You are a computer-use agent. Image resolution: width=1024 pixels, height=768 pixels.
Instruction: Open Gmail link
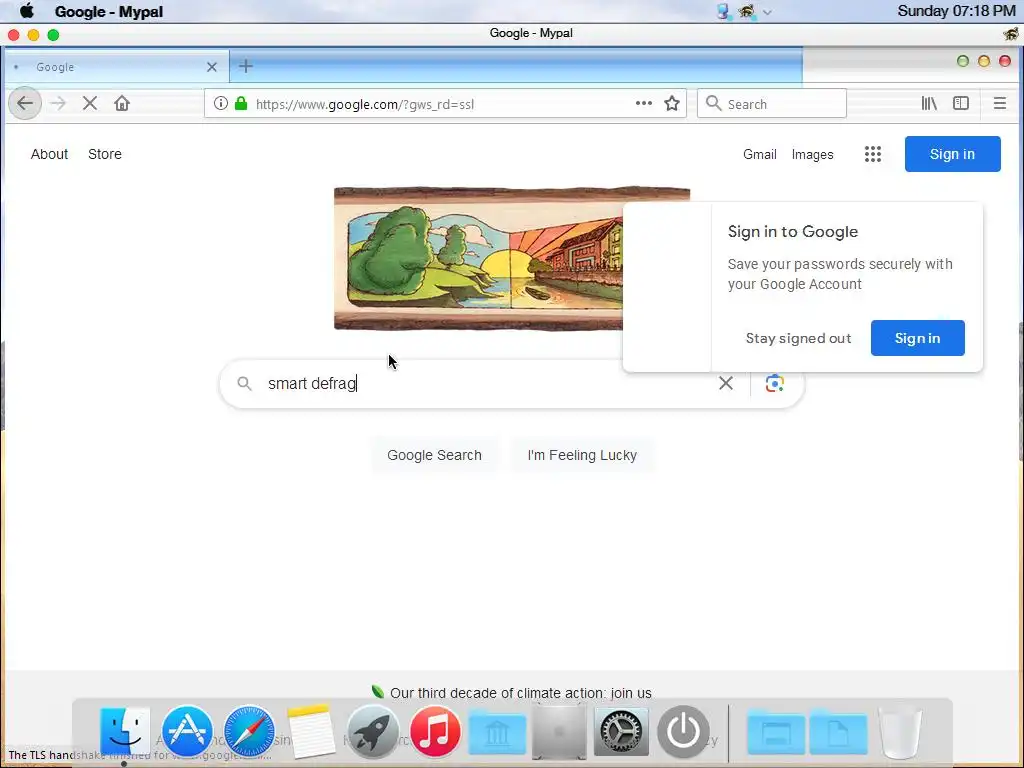click(760, 155)
